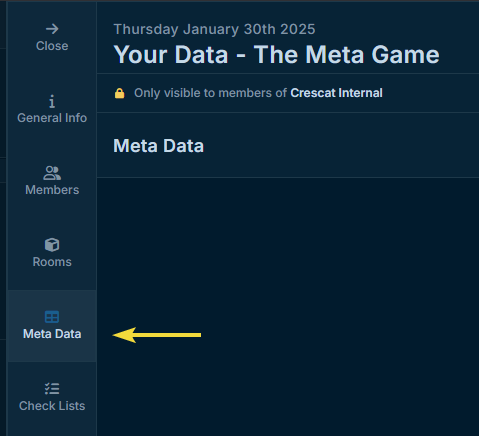
Task: Click the Close arrow icon
Action: click(52, 29)
